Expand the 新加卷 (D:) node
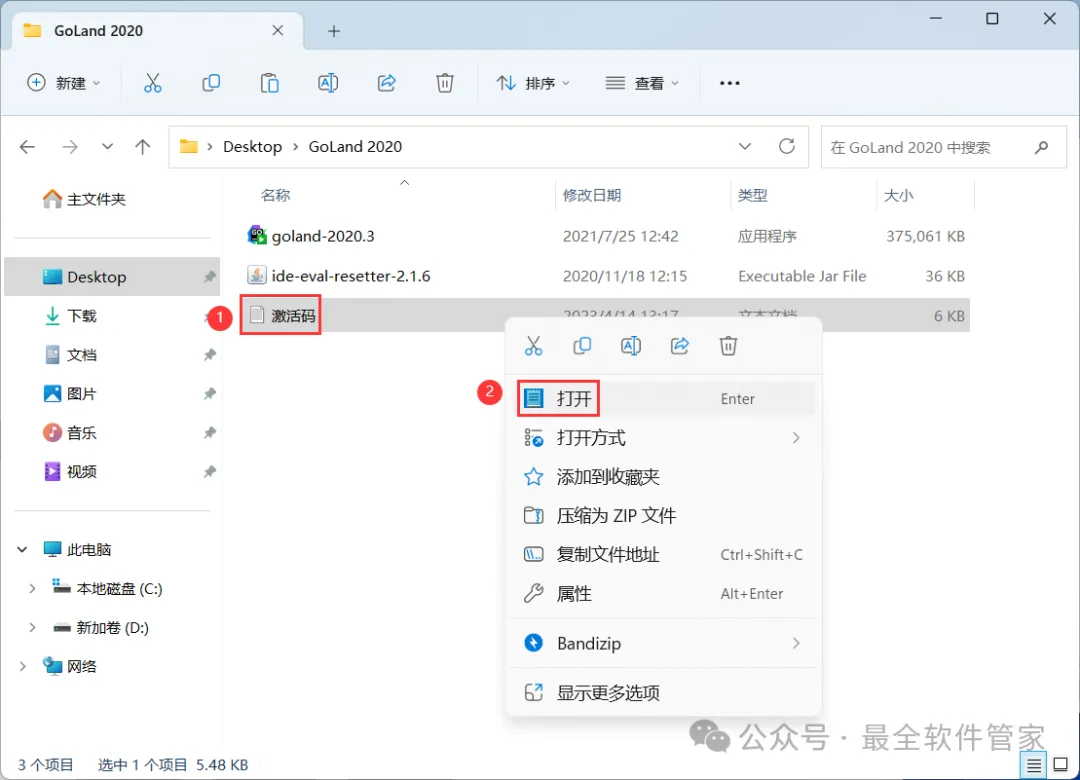 [32, 628]
